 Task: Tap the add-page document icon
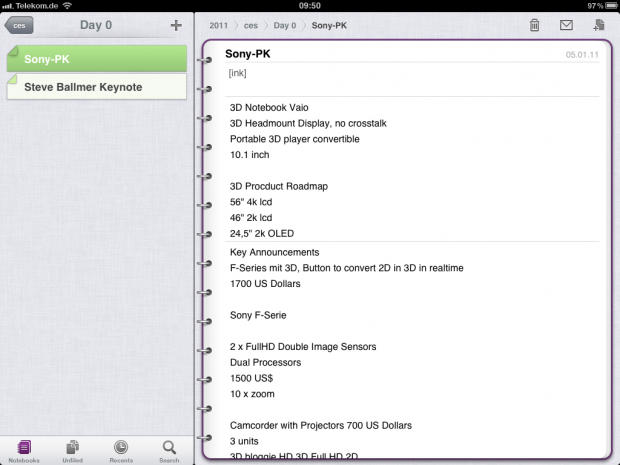pos(599,25)
